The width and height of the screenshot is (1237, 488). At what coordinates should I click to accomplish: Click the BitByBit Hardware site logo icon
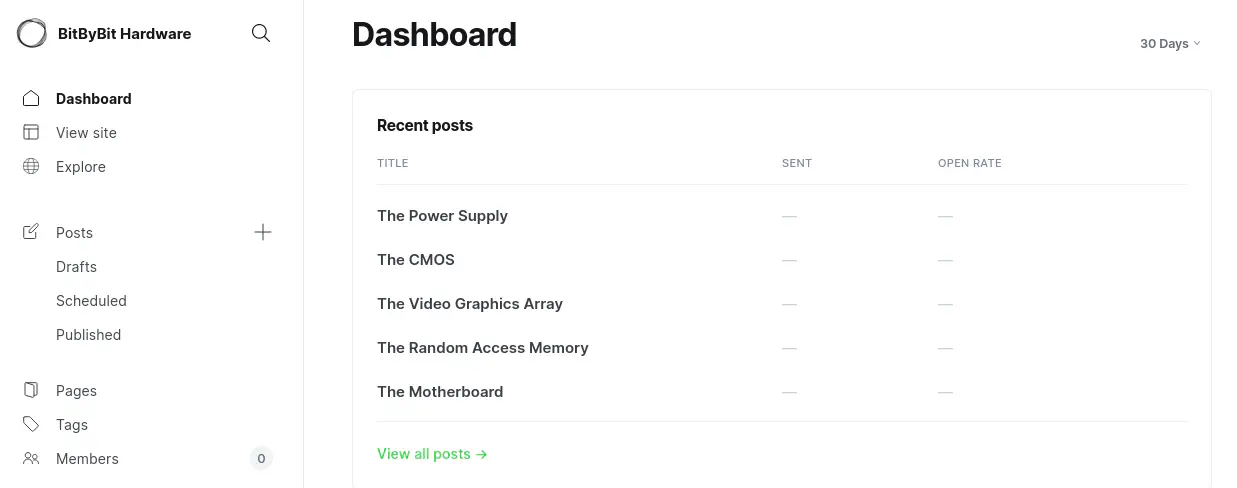32,33
